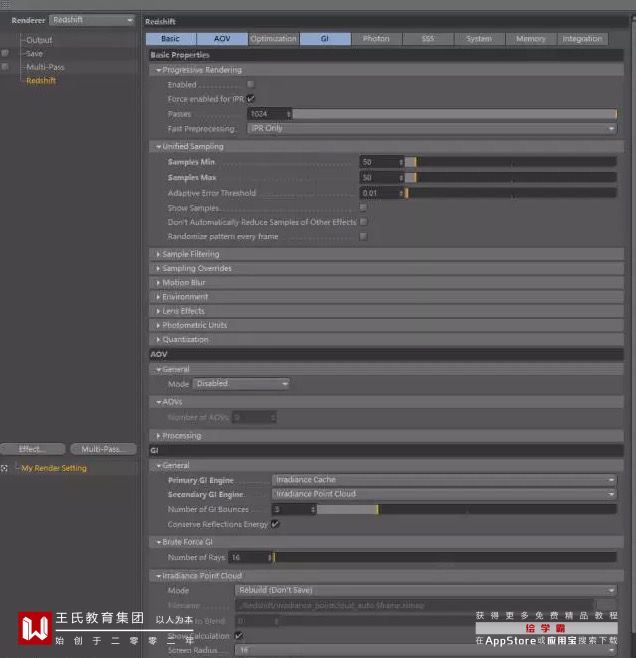
Task: Click the icon beside My Render Setting
Action: click(x=5, y=468)
